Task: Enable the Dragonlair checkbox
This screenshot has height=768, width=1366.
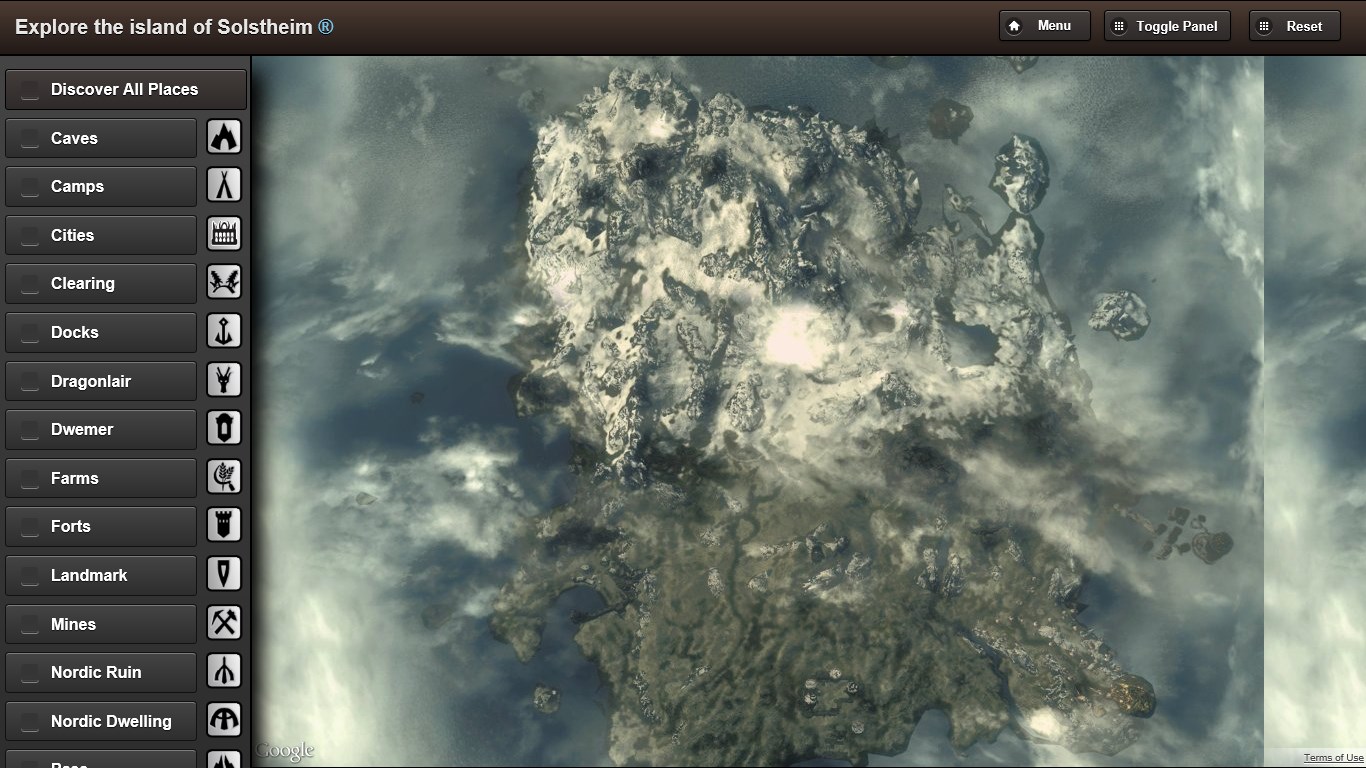Action: [x=30, y=382]
